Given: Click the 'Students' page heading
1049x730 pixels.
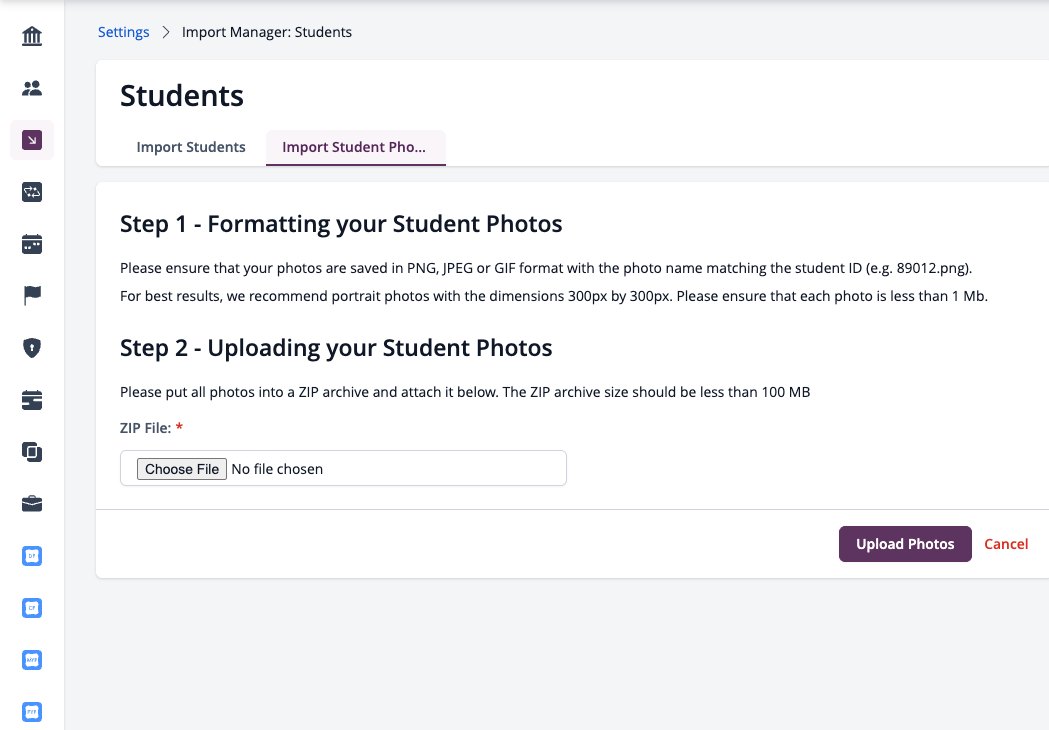Looking at the screenshot, I should pyautogui.click(x=181, y=96).
